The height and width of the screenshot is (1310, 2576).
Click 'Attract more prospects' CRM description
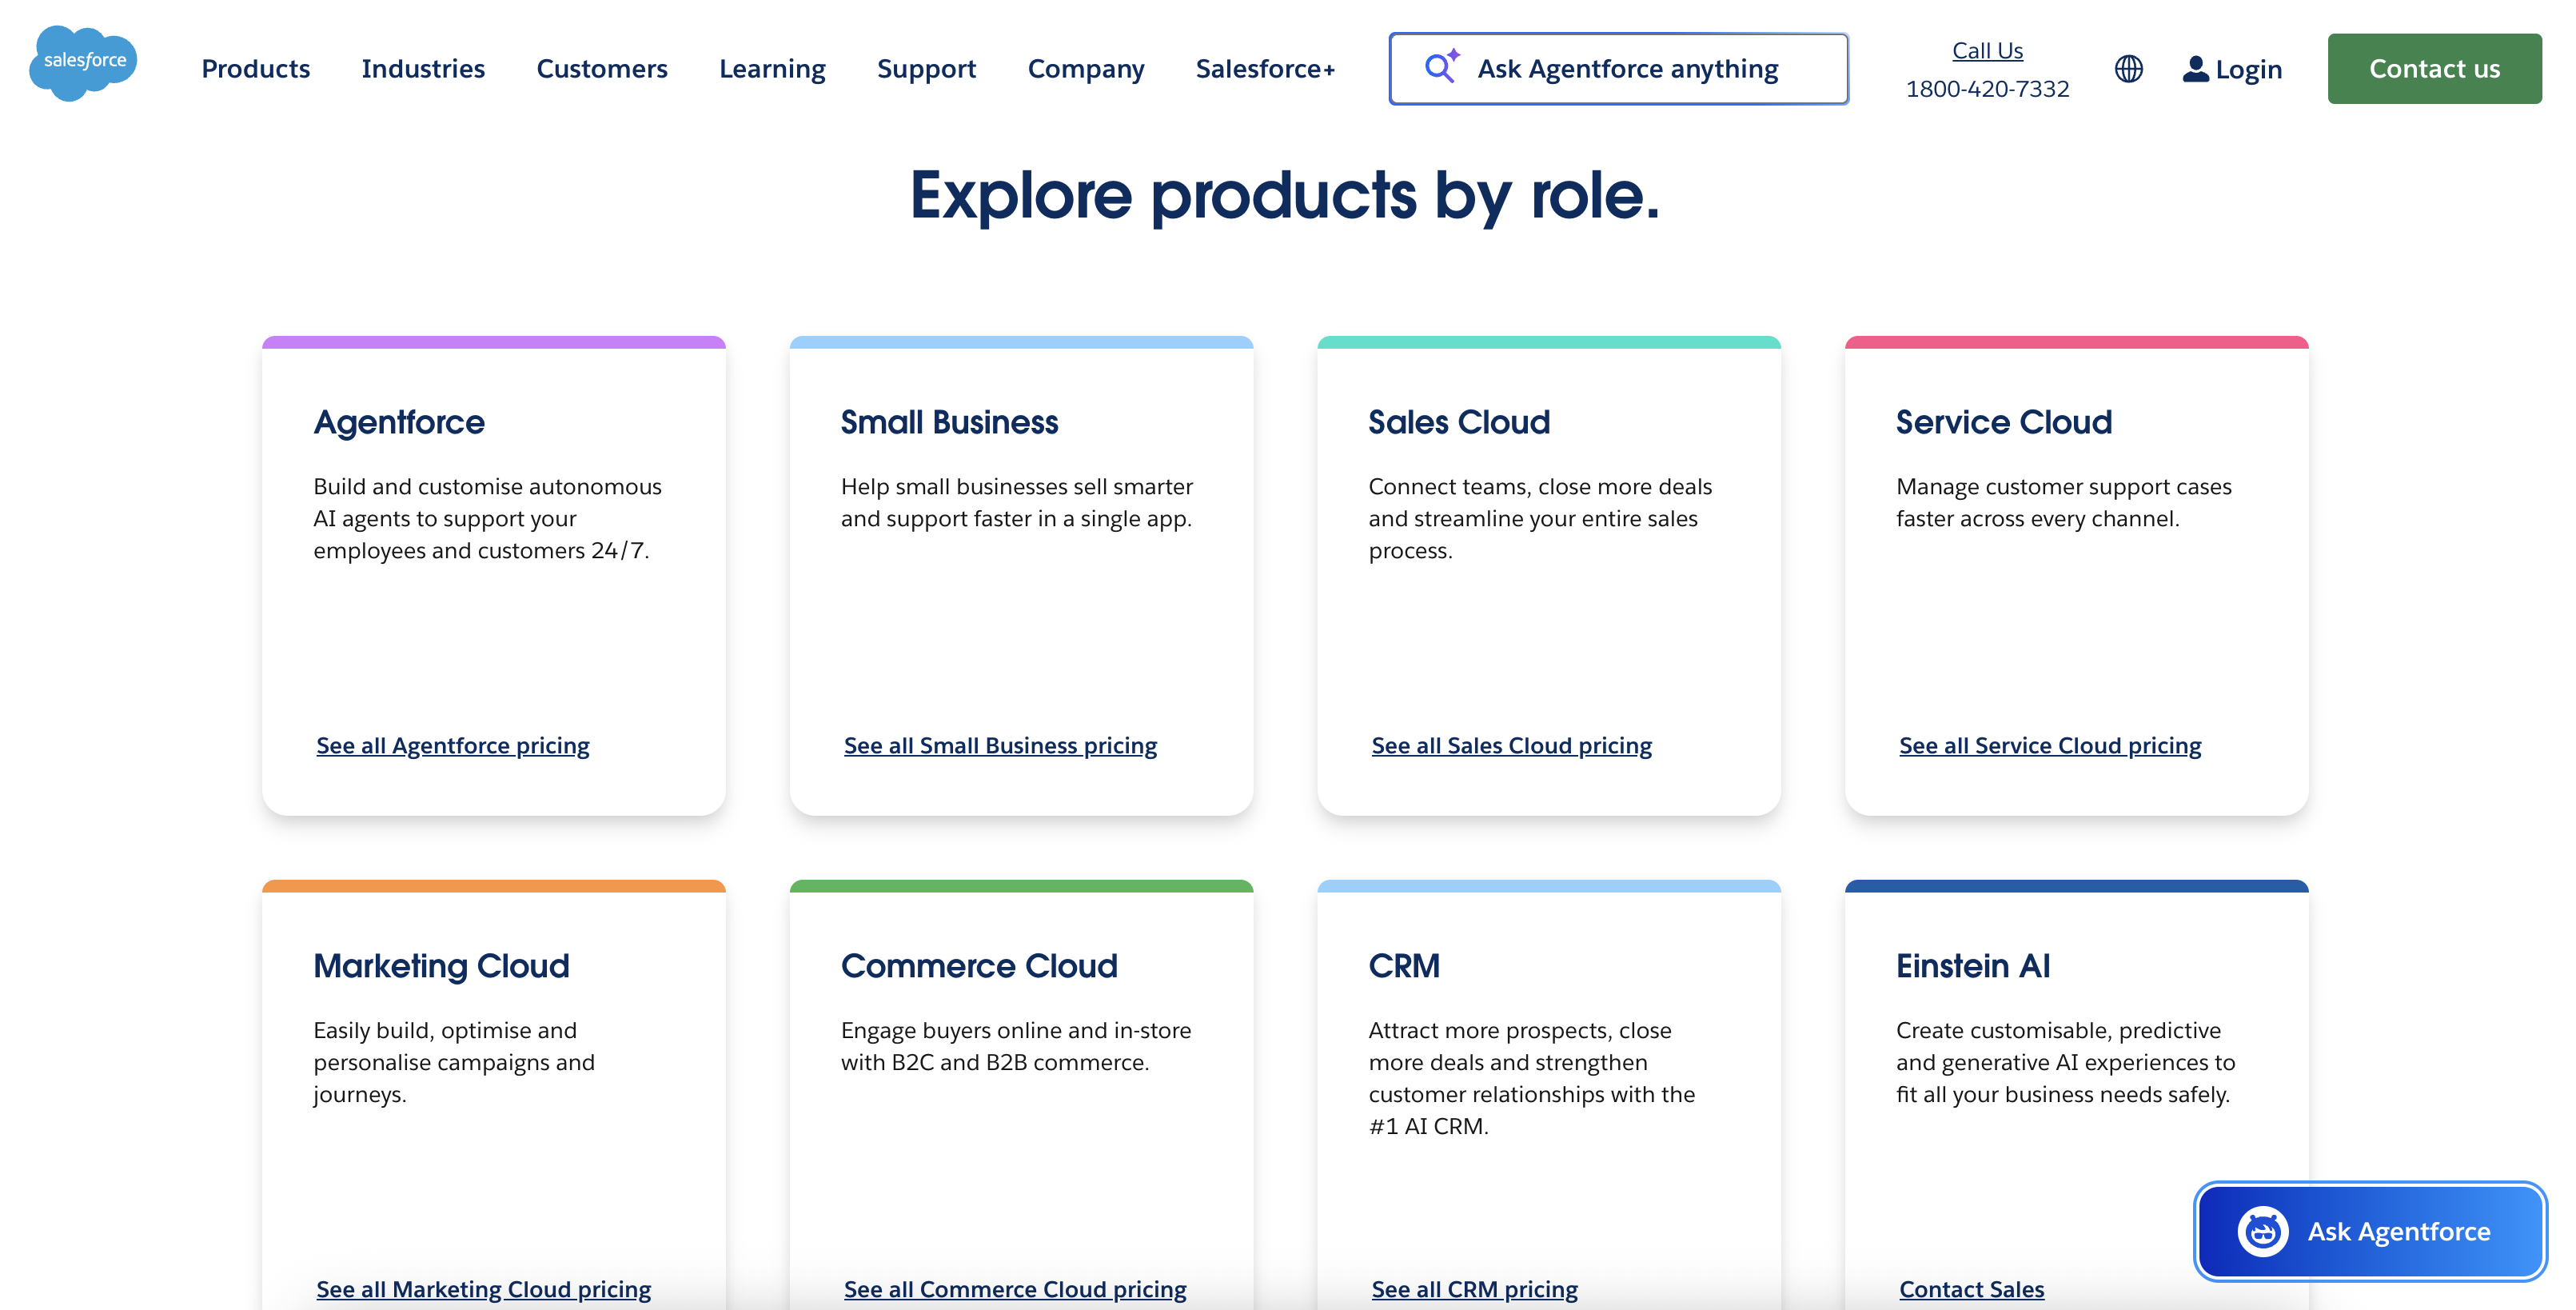point(1532,1079)
